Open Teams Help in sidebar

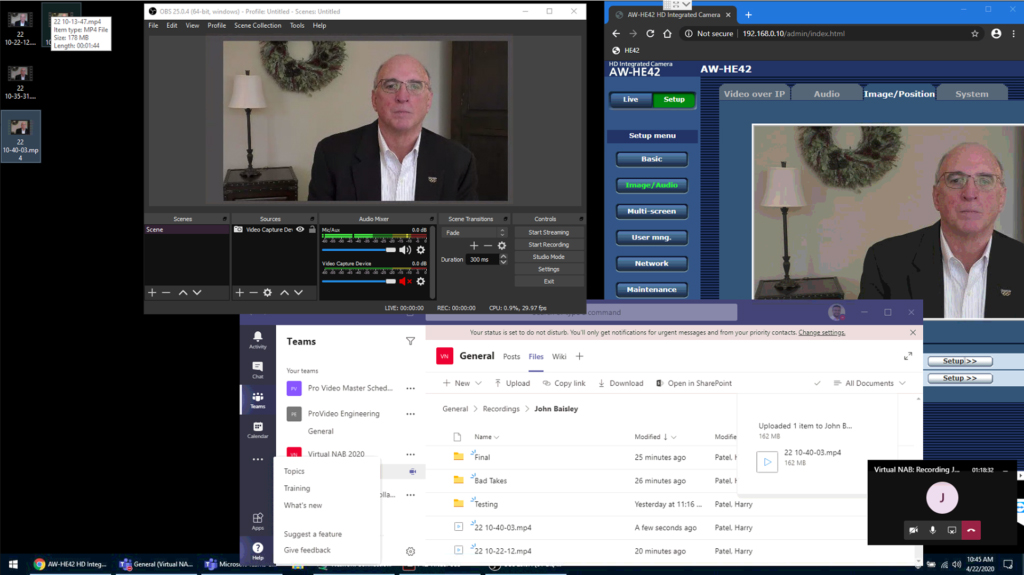tap(257, 551)
